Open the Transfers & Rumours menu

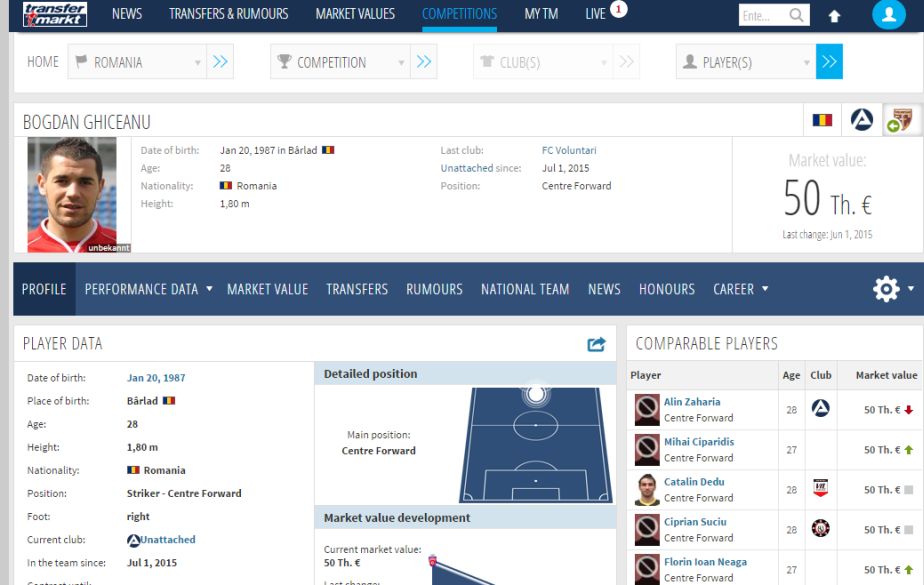[x=228, y=14]
